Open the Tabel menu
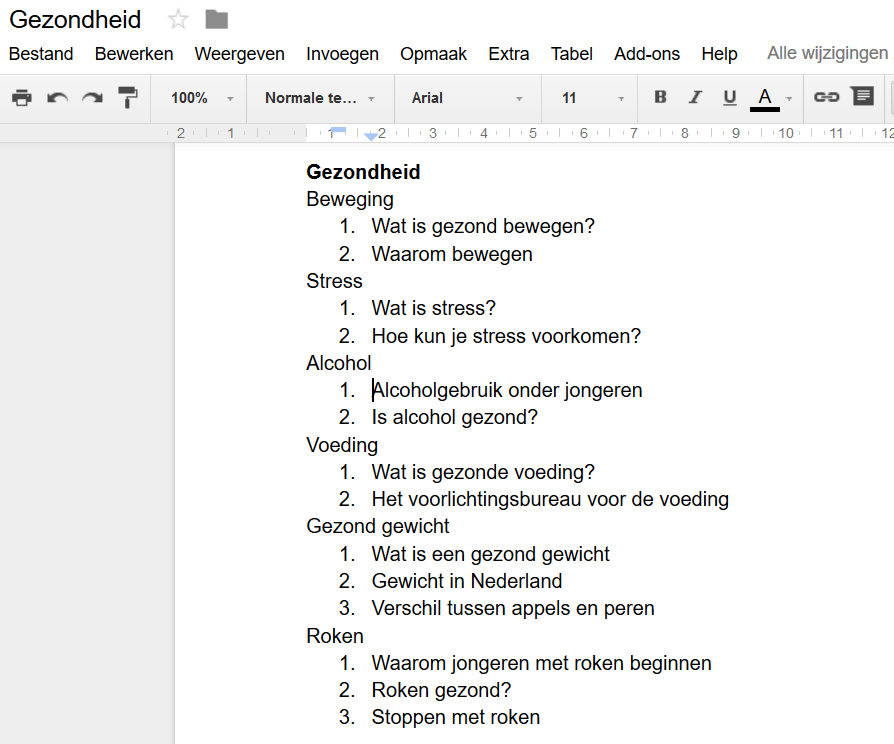894x744 pixels. click(x=571, y=54)
